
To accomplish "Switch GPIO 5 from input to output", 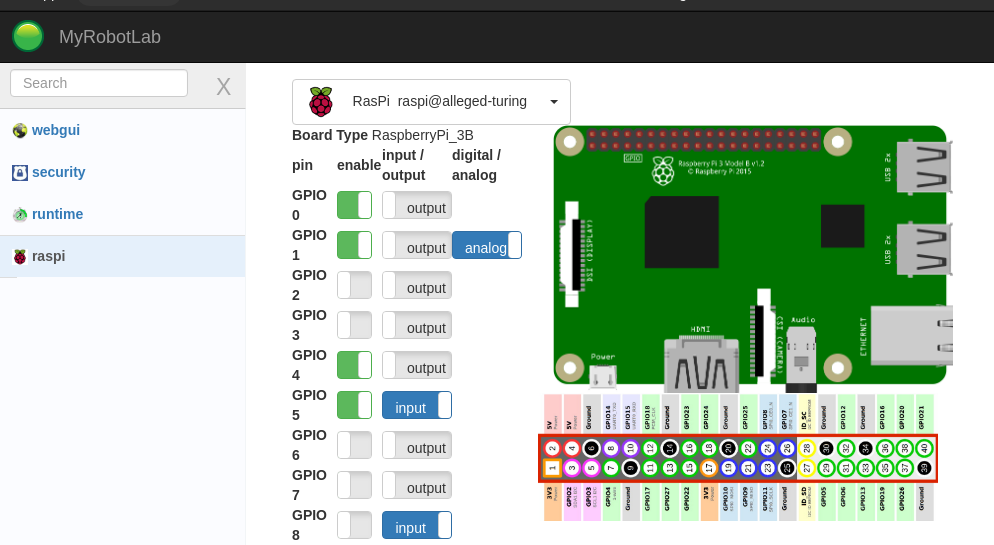I will (x=417, y=405).
